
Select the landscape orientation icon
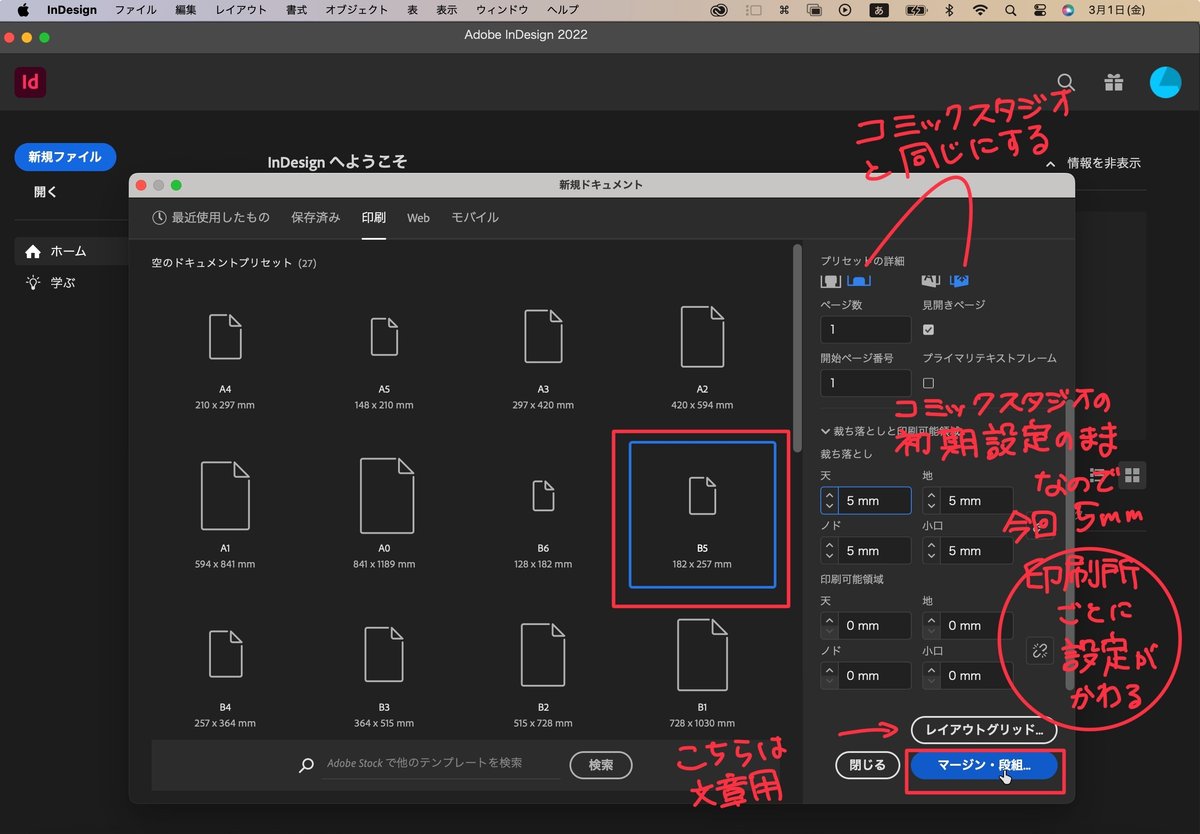point(858,281)
